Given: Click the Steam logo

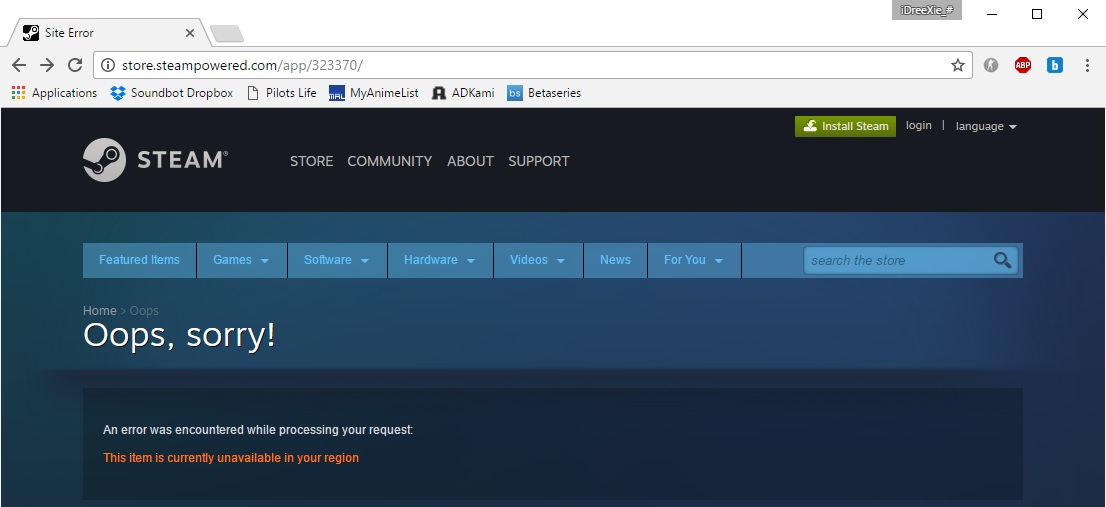Looking at the screenshot, I should [155, 160].
